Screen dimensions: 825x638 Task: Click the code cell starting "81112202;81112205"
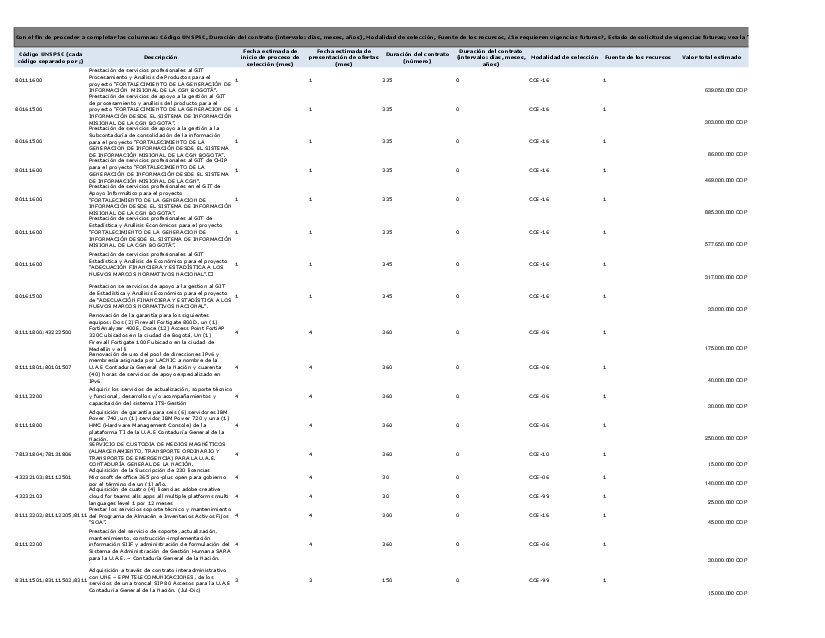pyautogui.click(x=51, y=515)
